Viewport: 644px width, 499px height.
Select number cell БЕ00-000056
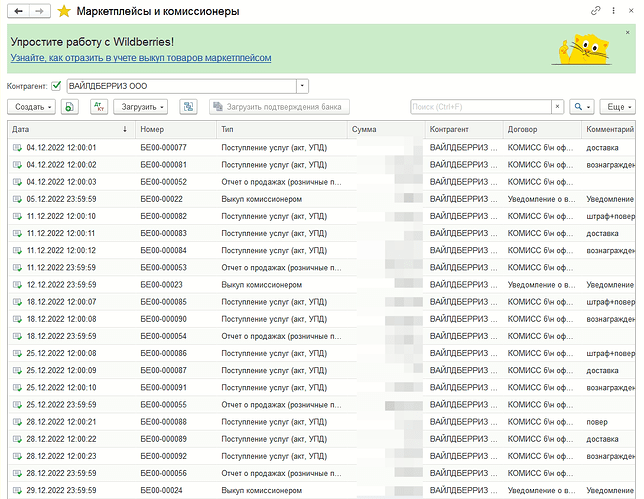tap(163, 474)
